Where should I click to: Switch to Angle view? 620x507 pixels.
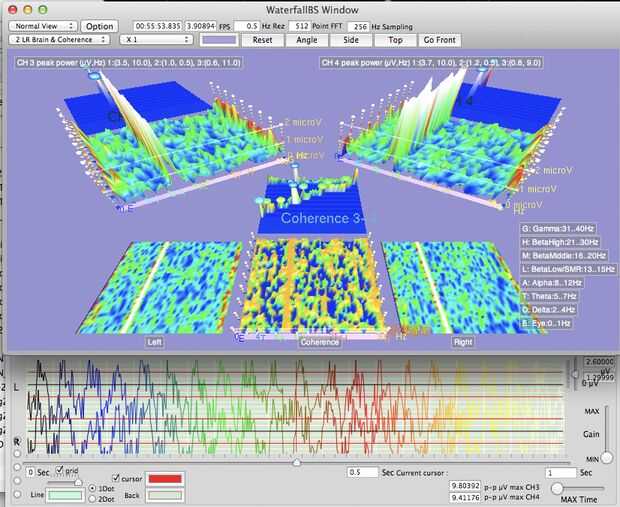point(307,40)
